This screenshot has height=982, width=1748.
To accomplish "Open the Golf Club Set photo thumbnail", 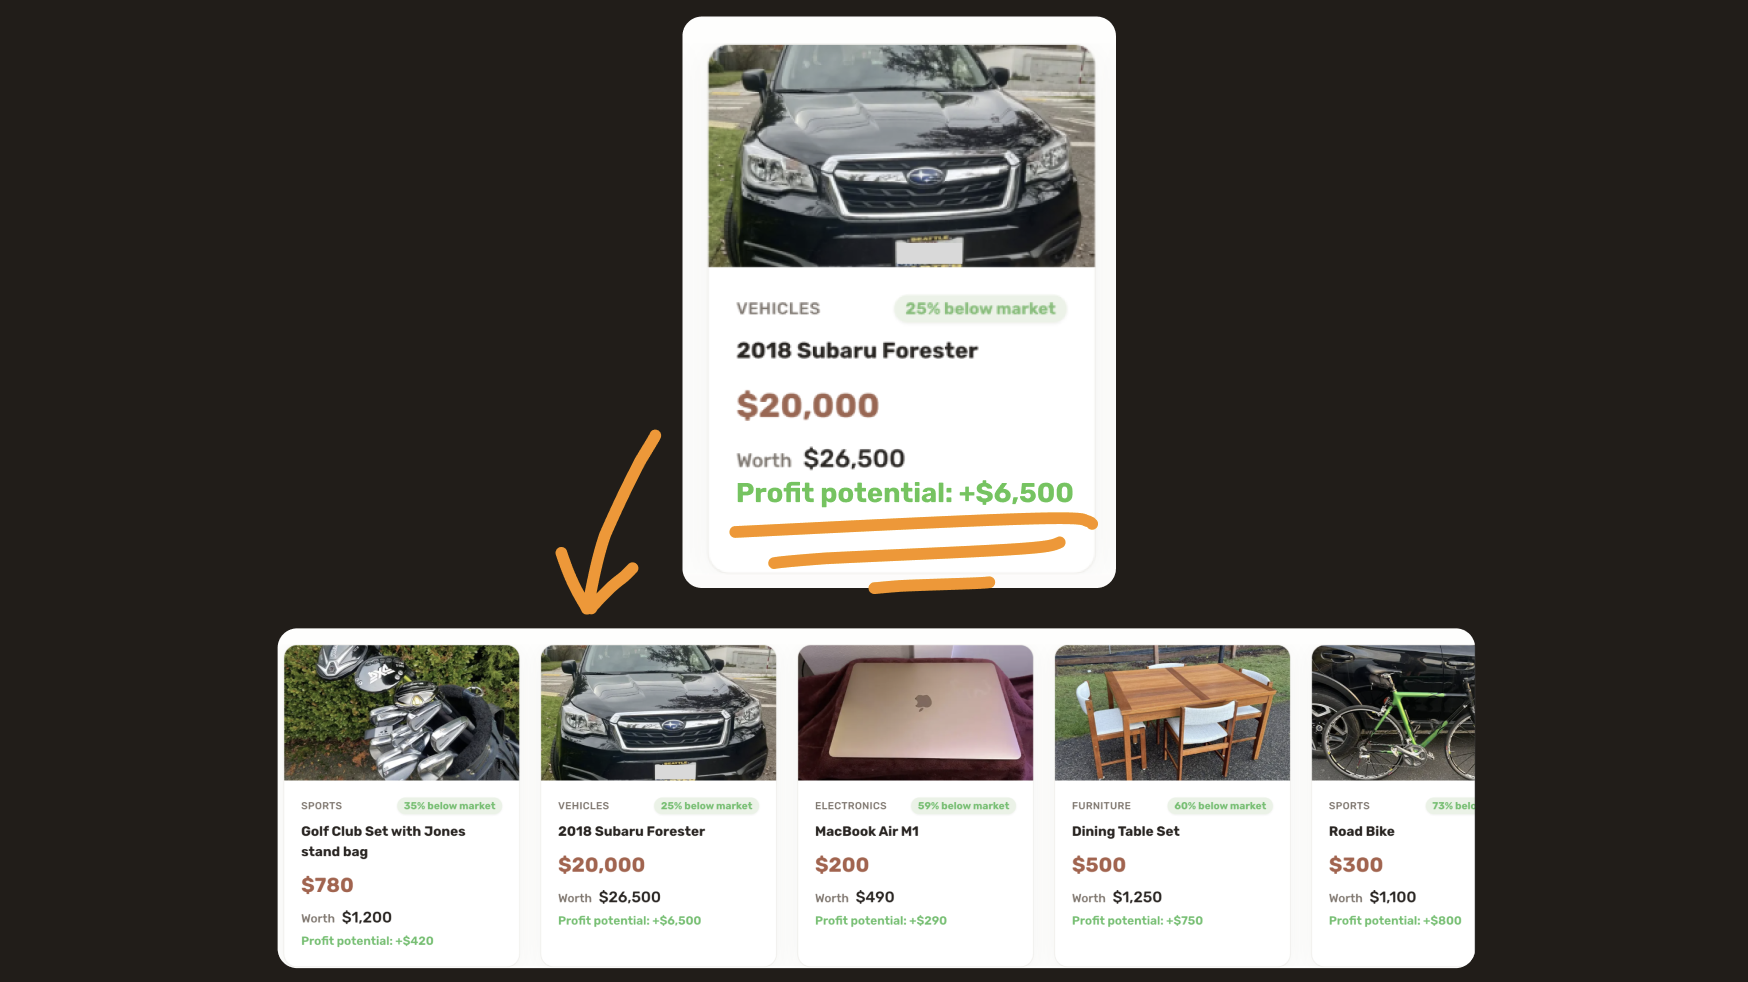I will [x=400, y=712].
